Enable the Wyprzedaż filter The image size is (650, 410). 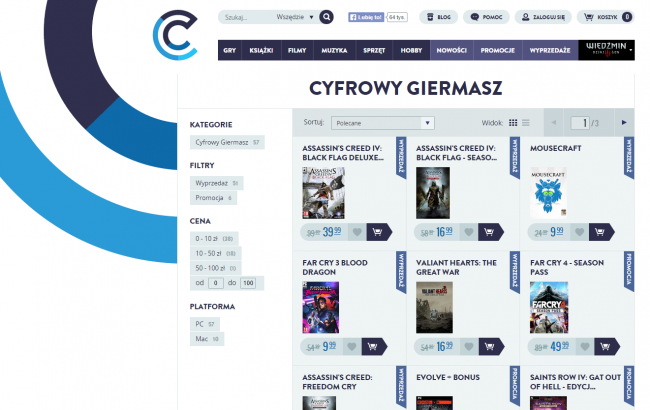216,183
